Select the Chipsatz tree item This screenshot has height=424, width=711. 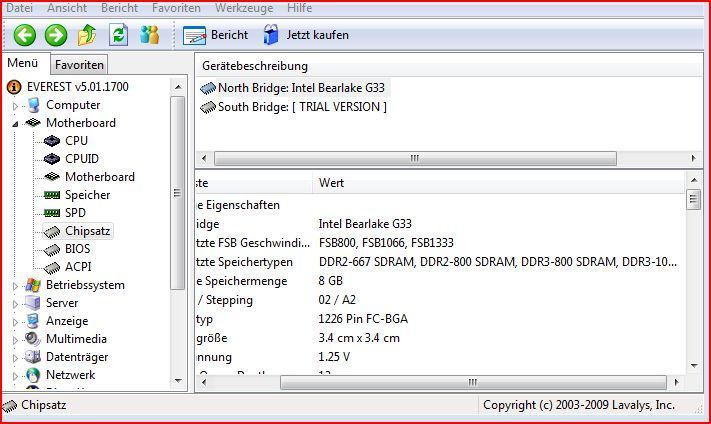[88, 231]
